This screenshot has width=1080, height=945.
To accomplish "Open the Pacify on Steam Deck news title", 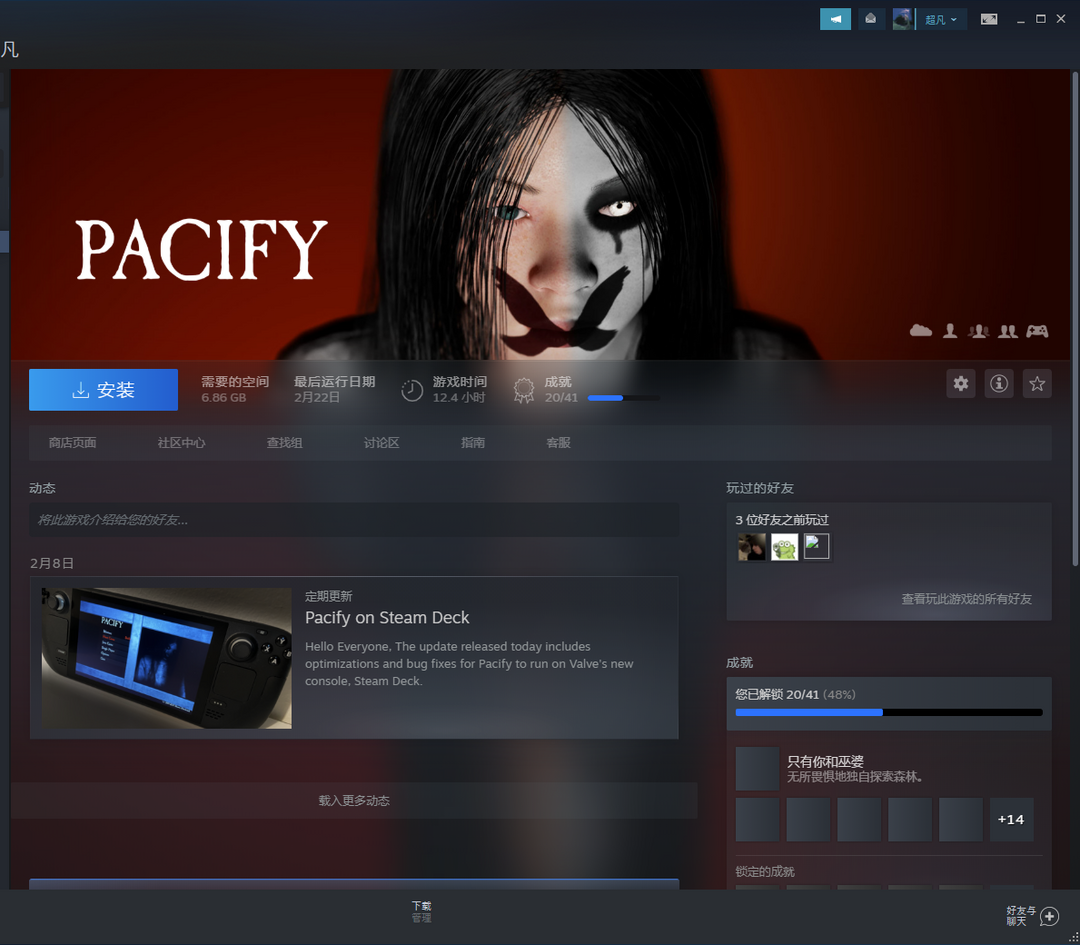I will click(387, 618).
